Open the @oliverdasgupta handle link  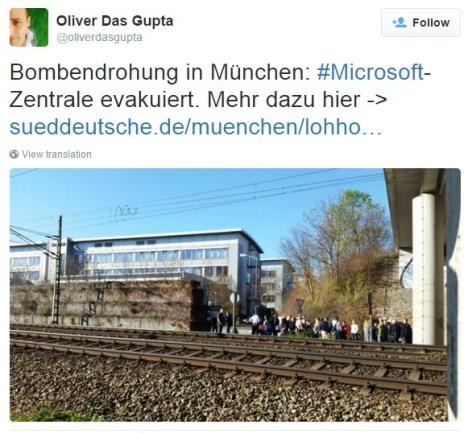(99, 37)
